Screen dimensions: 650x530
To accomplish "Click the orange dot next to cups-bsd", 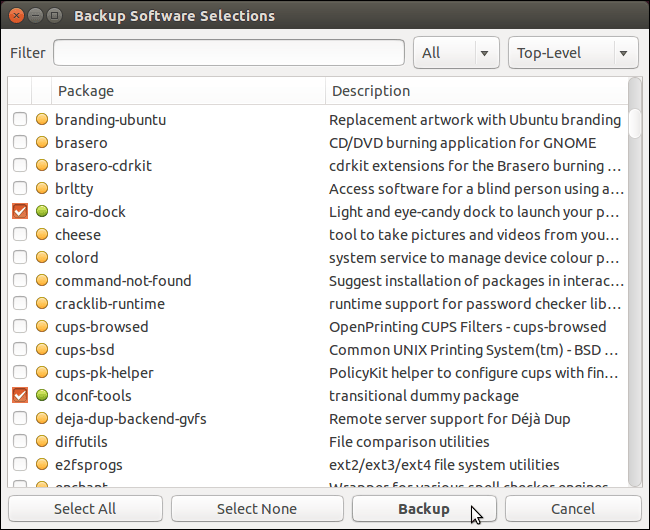I will point(42,350).
